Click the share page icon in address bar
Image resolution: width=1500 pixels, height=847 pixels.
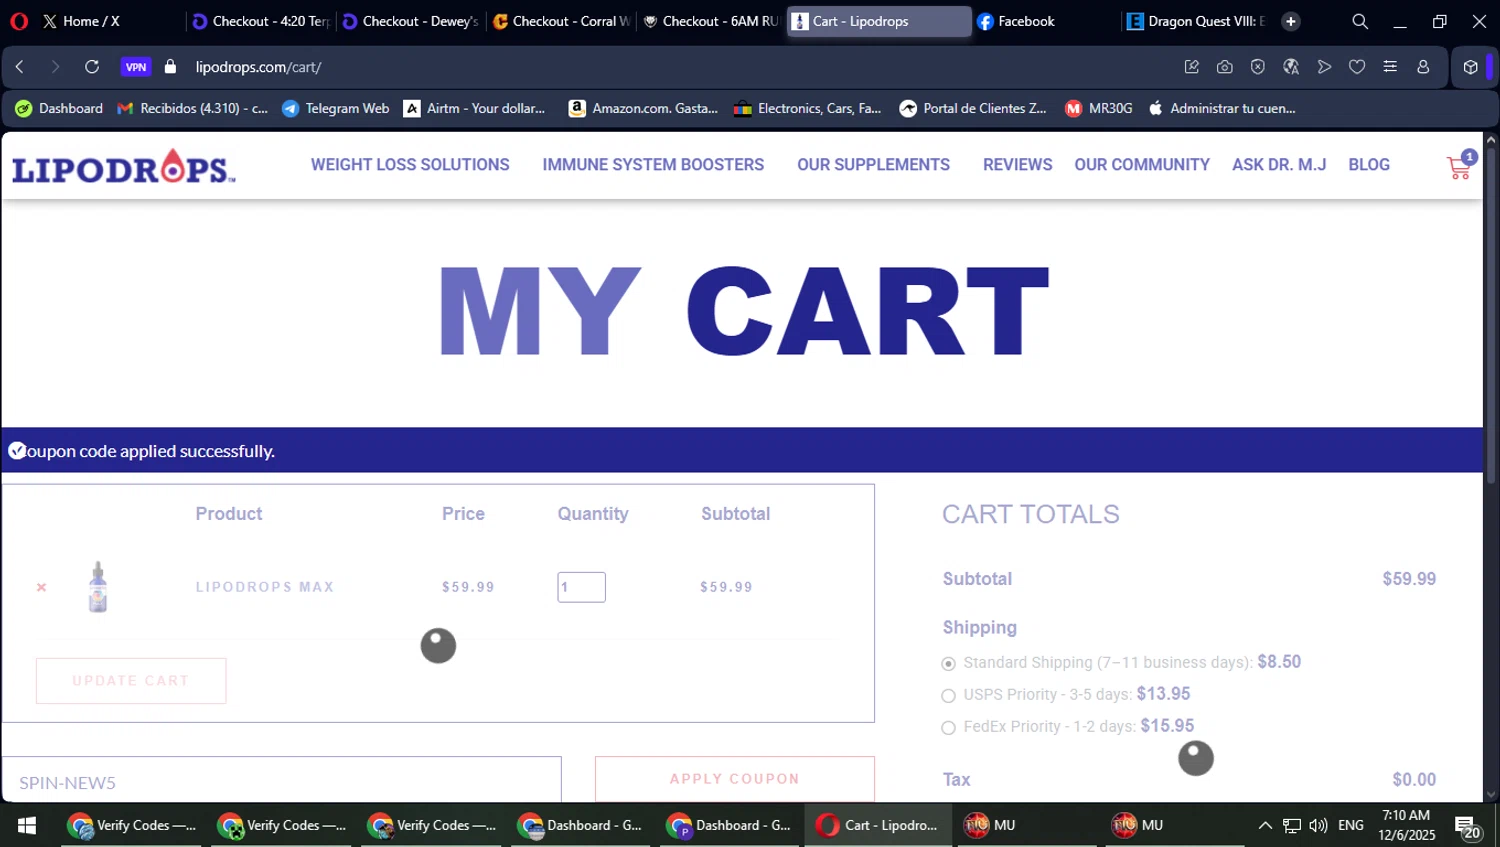(x=1192, y=67)
